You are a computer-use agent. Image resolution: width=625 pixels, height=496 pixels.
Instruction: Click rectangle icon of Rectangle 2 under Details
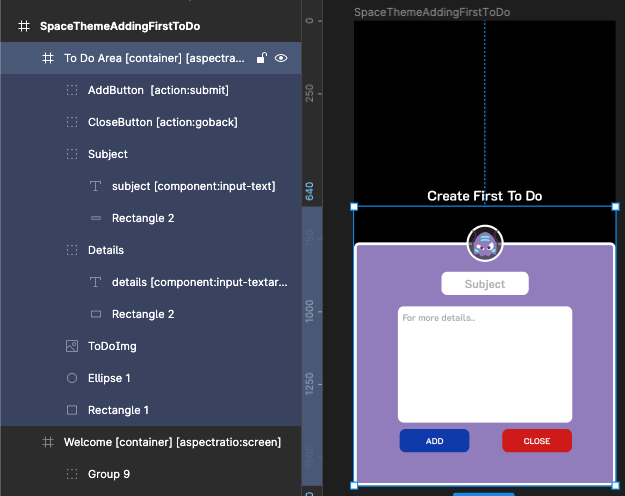click(96, 314)
